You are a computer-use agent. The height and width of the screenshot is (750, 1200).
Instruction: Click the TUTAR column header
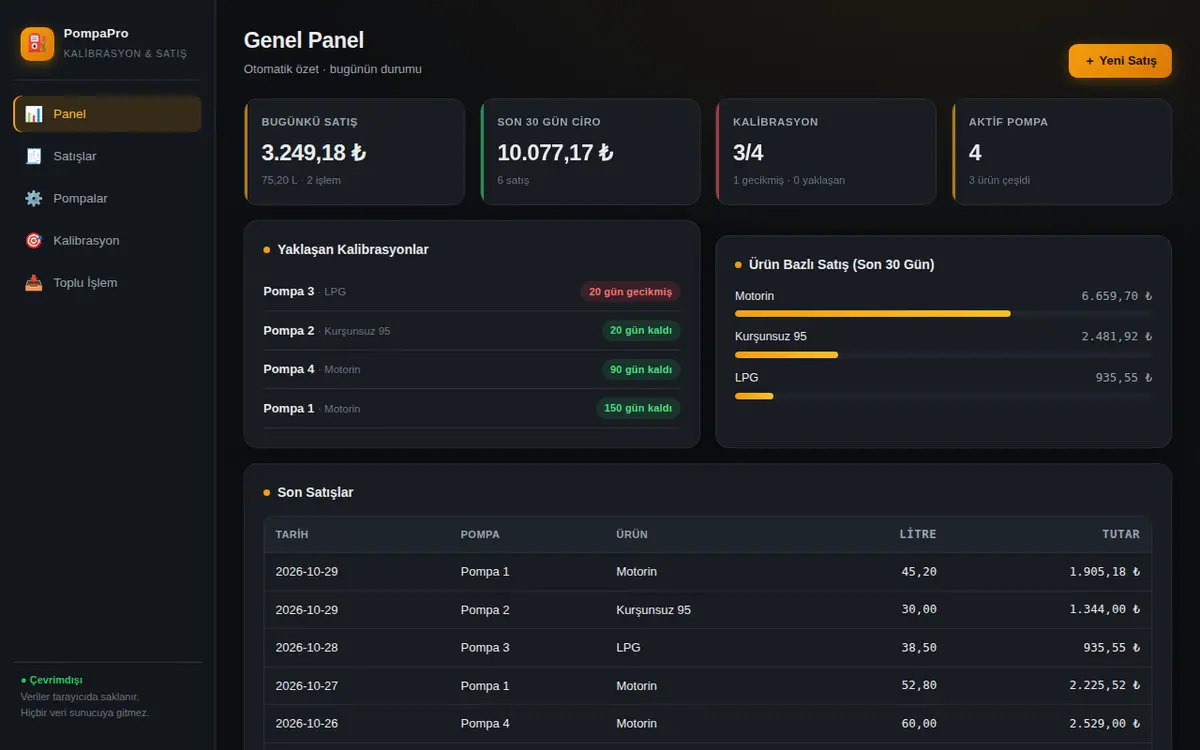[x=1121, y=535]
